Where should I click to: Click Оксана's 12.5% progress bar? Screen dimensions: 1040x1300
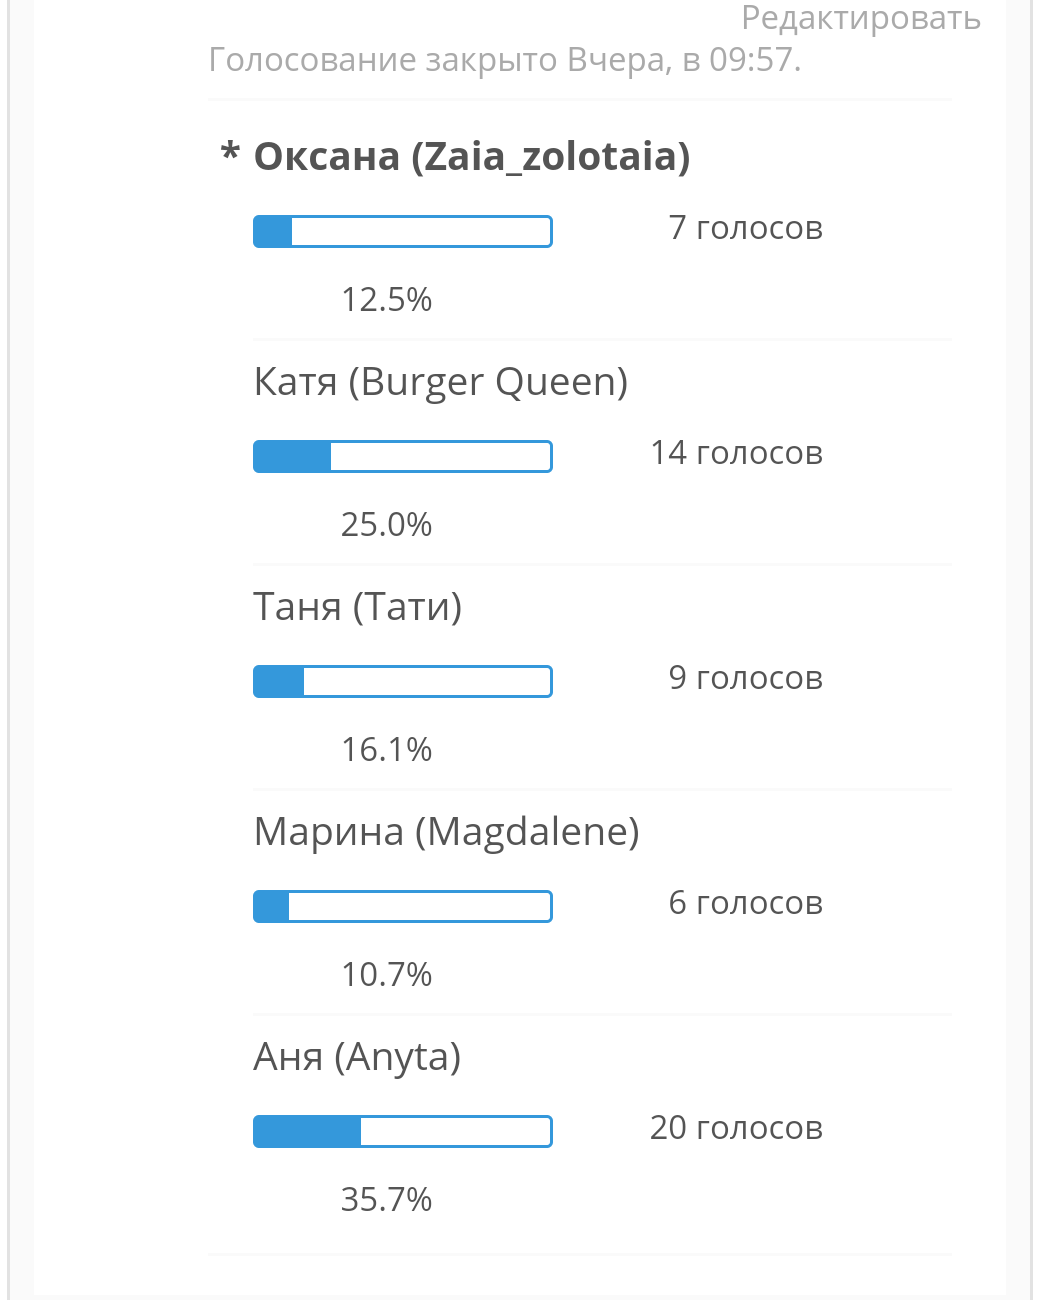point(403,231)
